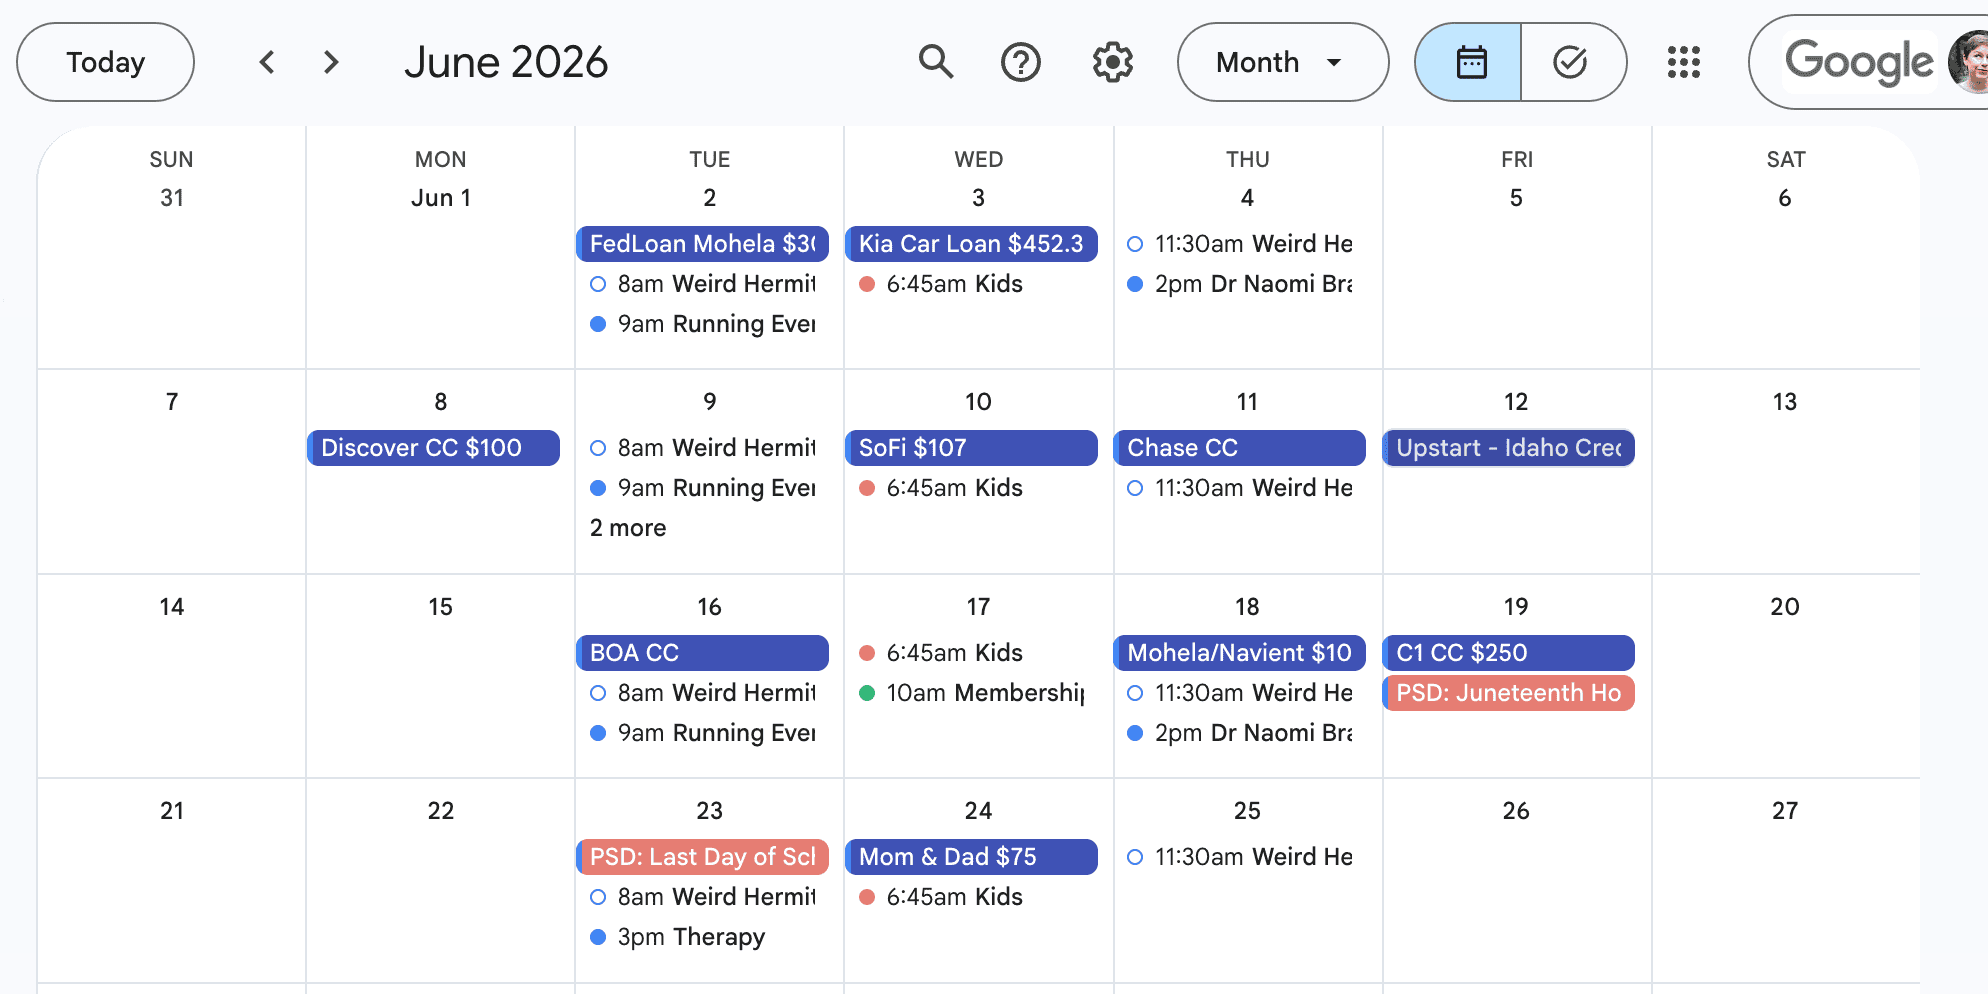Open the FedLoan Mohela event on June 2
The height and width of the screenshot is (994, 1988).
(702, 244)
